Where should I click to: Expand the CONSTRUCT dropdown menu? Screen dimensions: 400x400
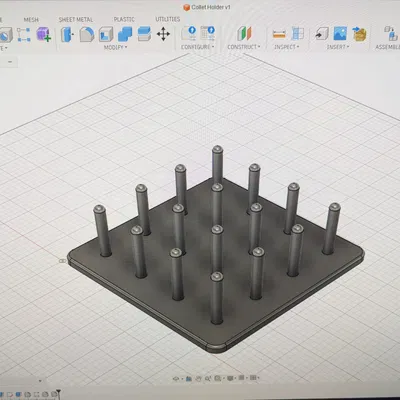[244, 47]
